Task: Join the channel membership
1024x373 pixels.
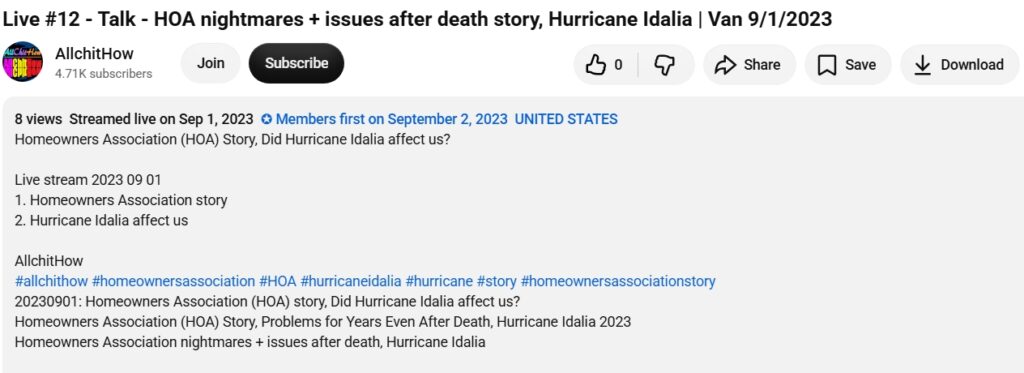Action: (x=210, y=63)
